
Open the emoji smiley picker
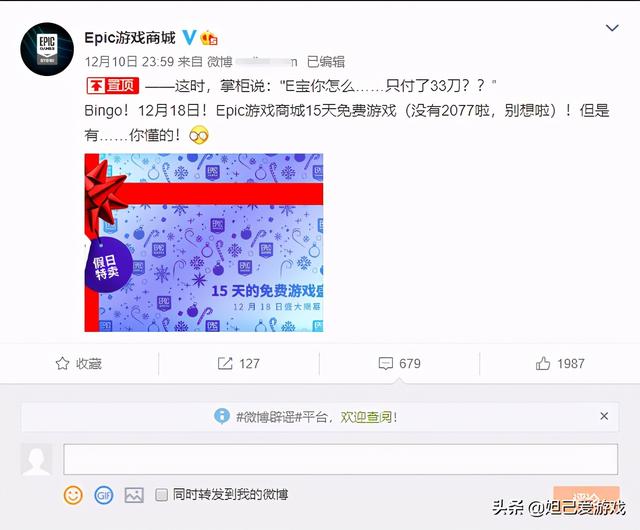73,495
